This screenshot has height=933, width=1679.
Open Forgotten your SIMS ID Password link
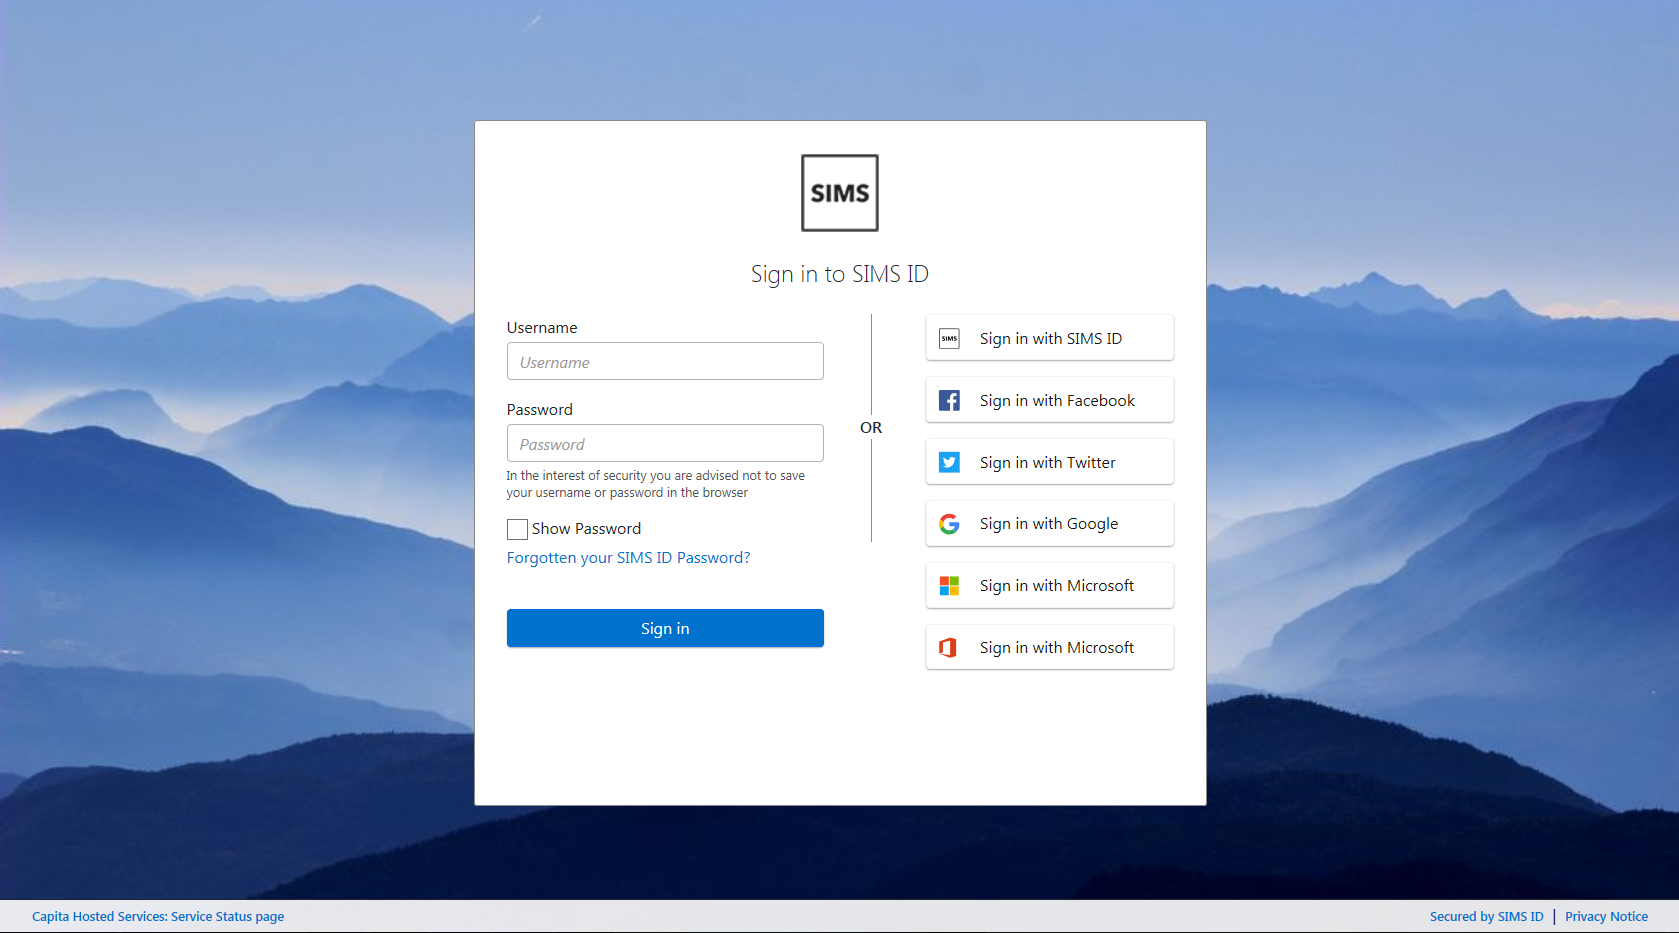pos(628,558)
